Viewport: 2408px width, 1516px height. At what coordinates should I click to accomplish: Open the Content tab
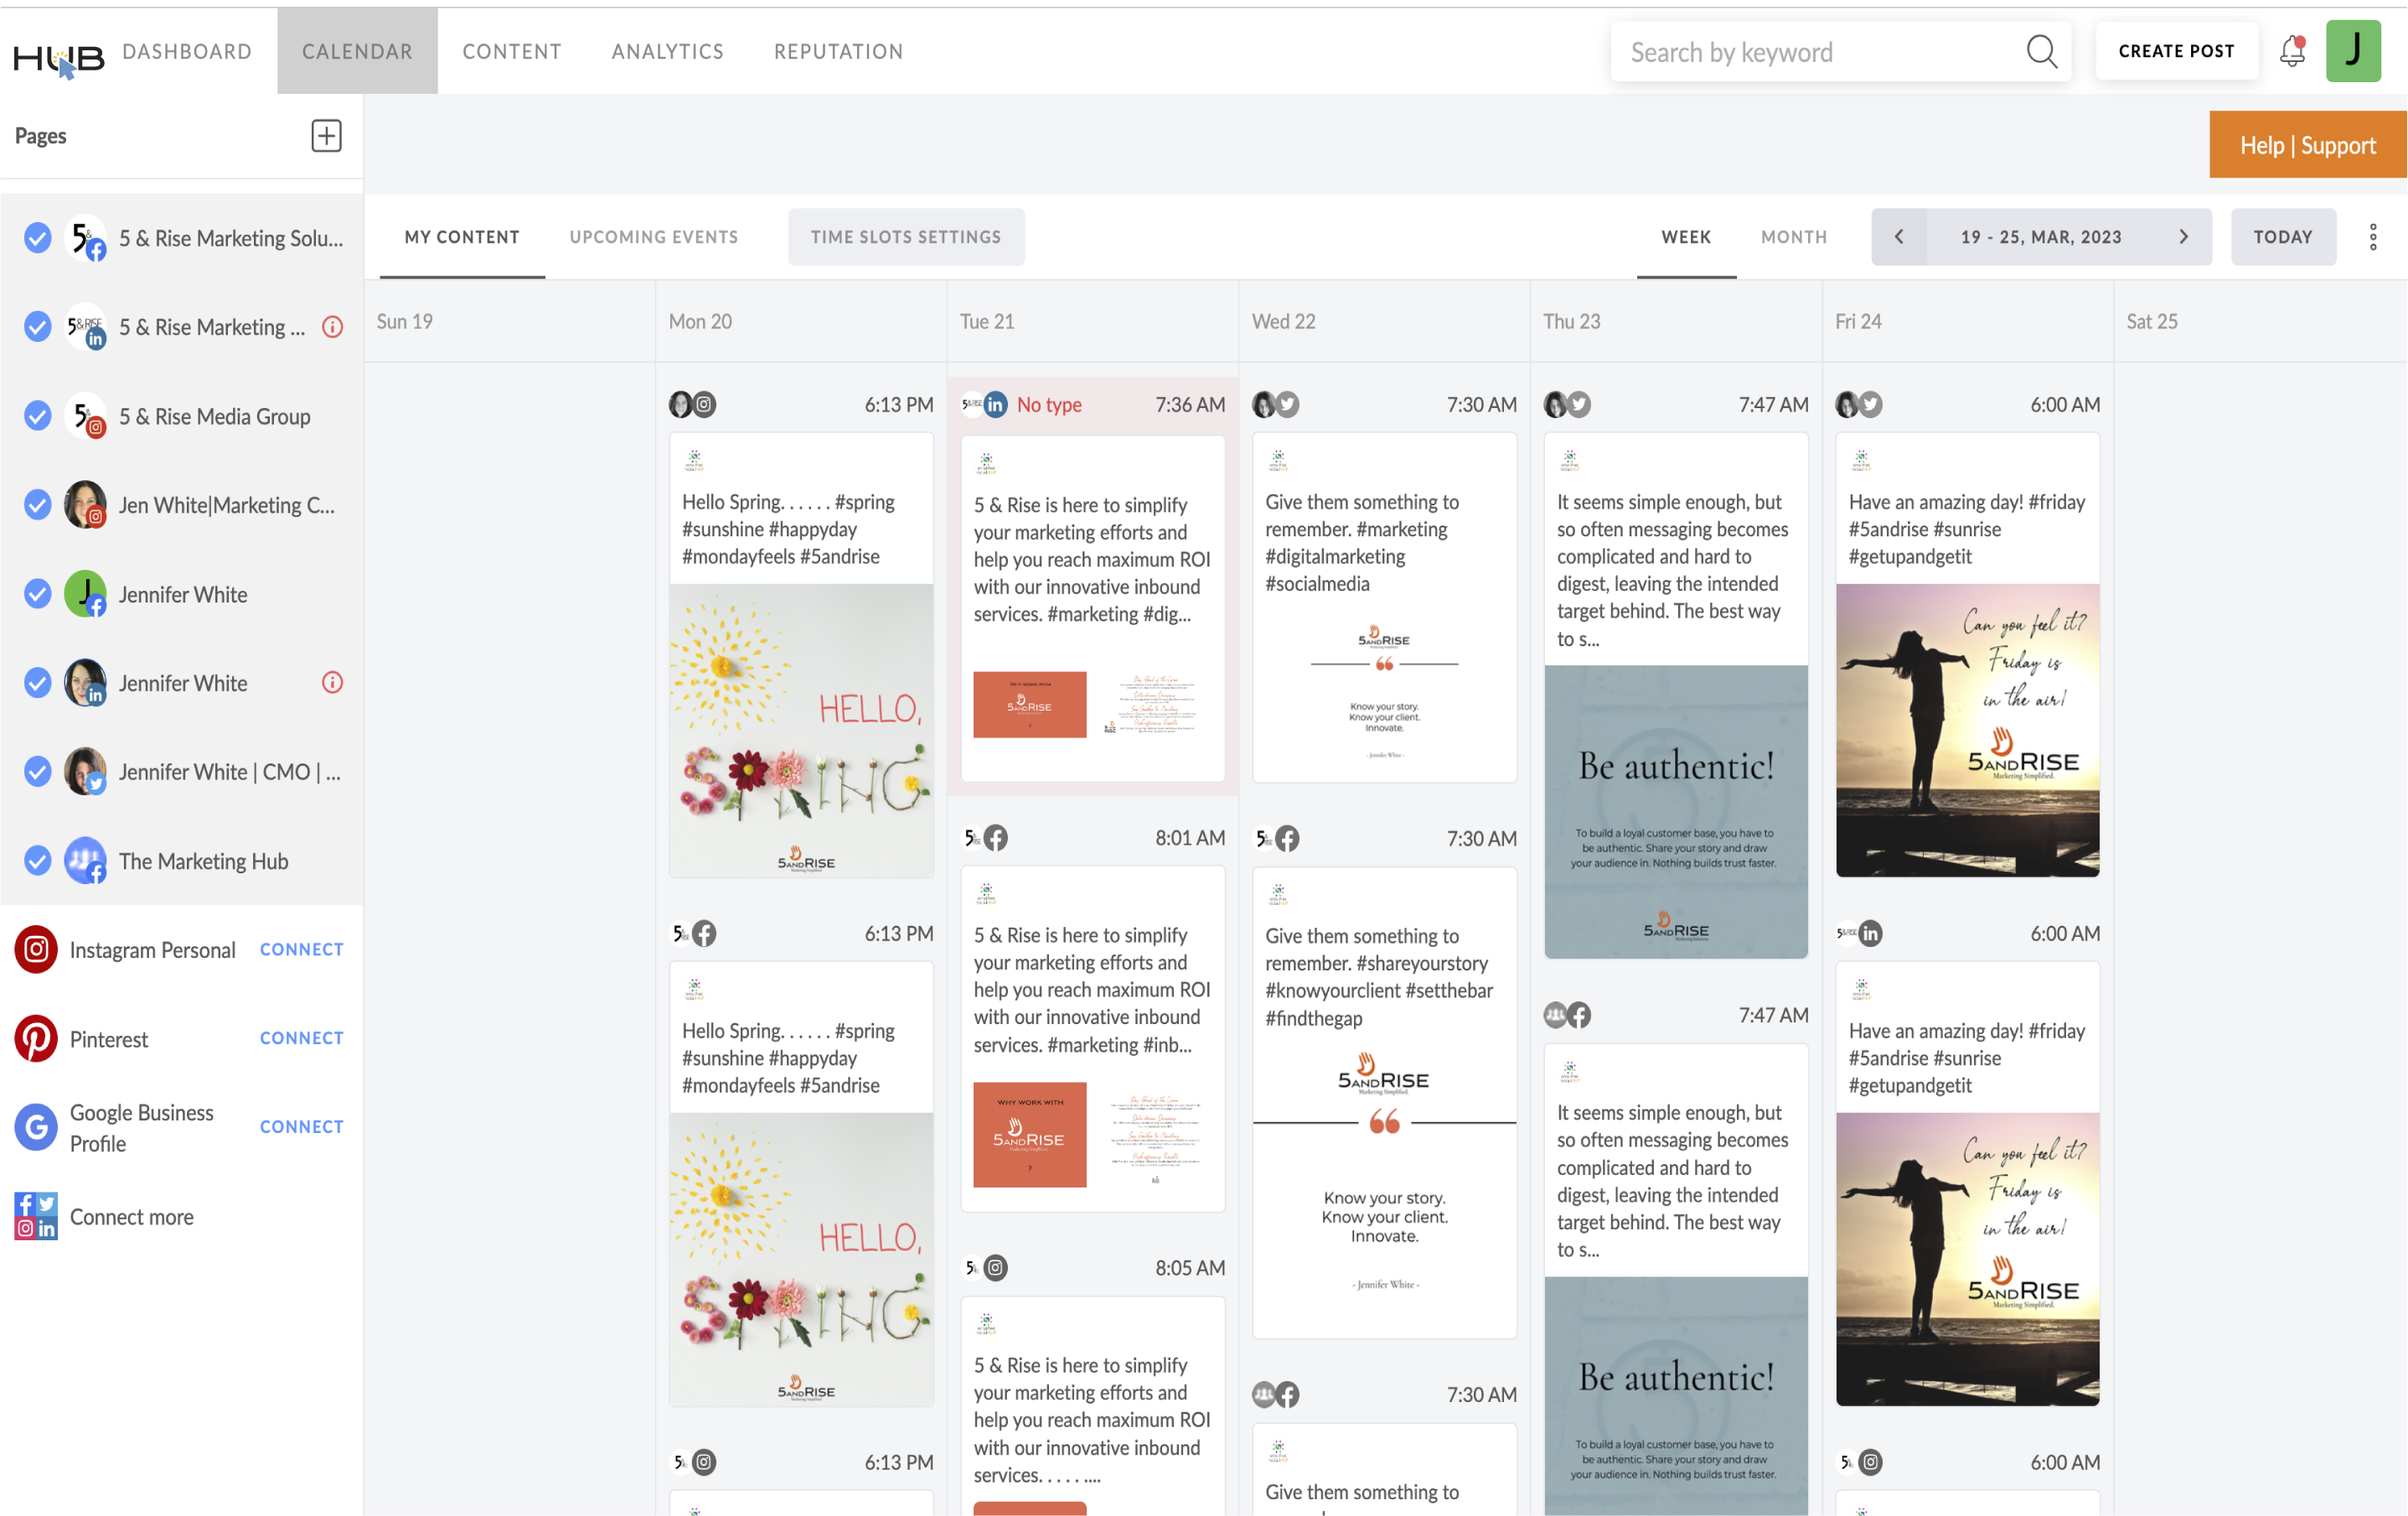click(512, 51)
